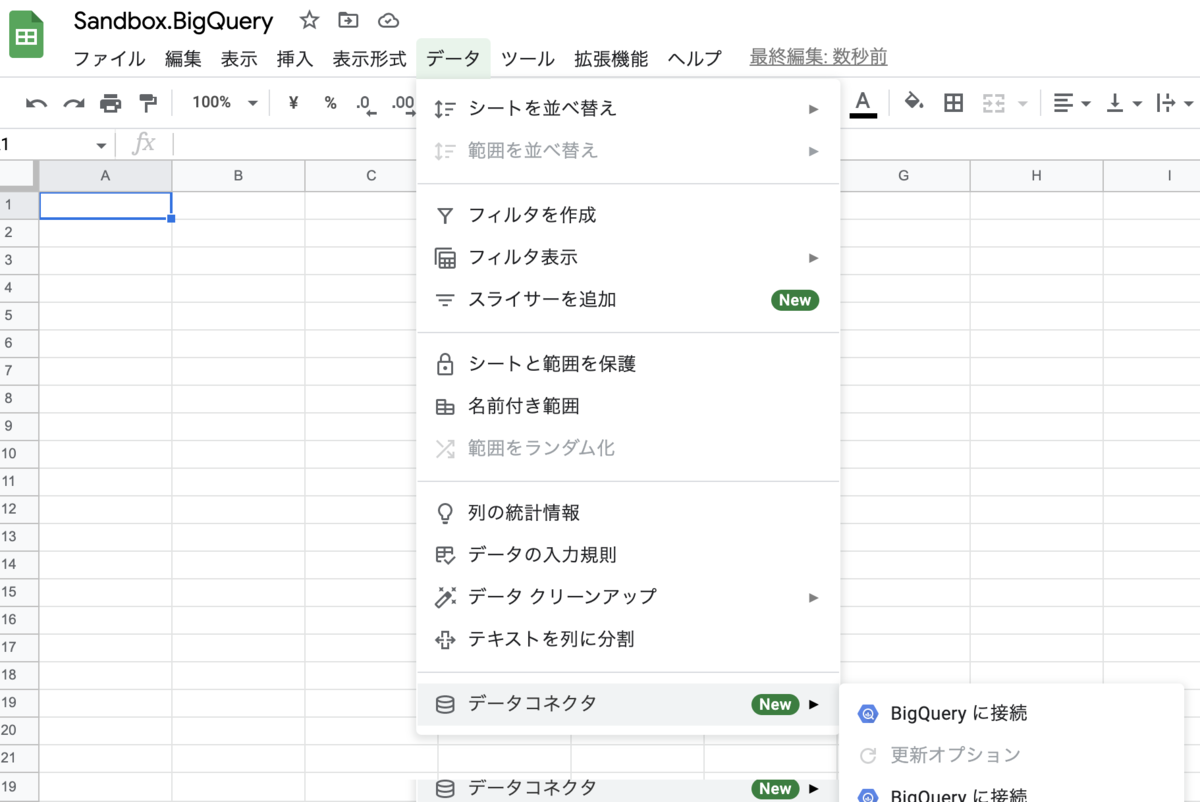Viewport: 1200px width, 802px height.
Task: Select column H header
Action: 1036,176
